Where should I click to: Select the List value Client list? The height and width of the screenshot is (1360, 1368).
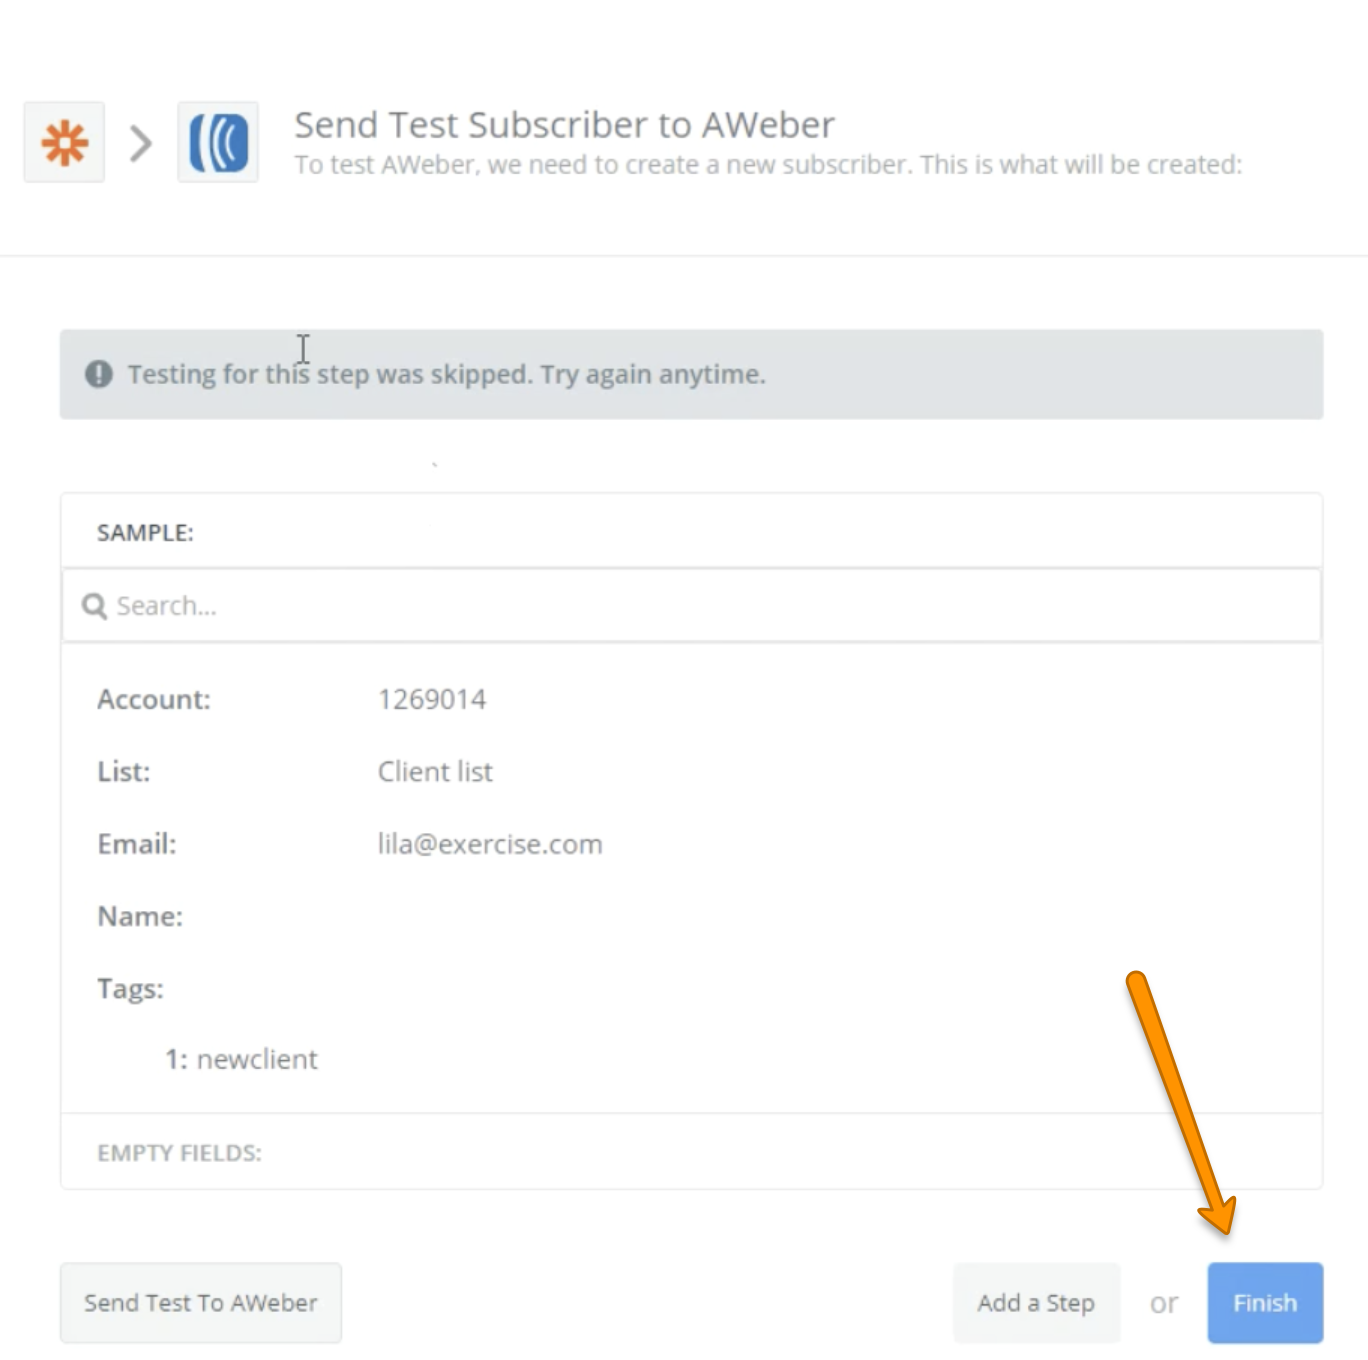click(435, 771)
